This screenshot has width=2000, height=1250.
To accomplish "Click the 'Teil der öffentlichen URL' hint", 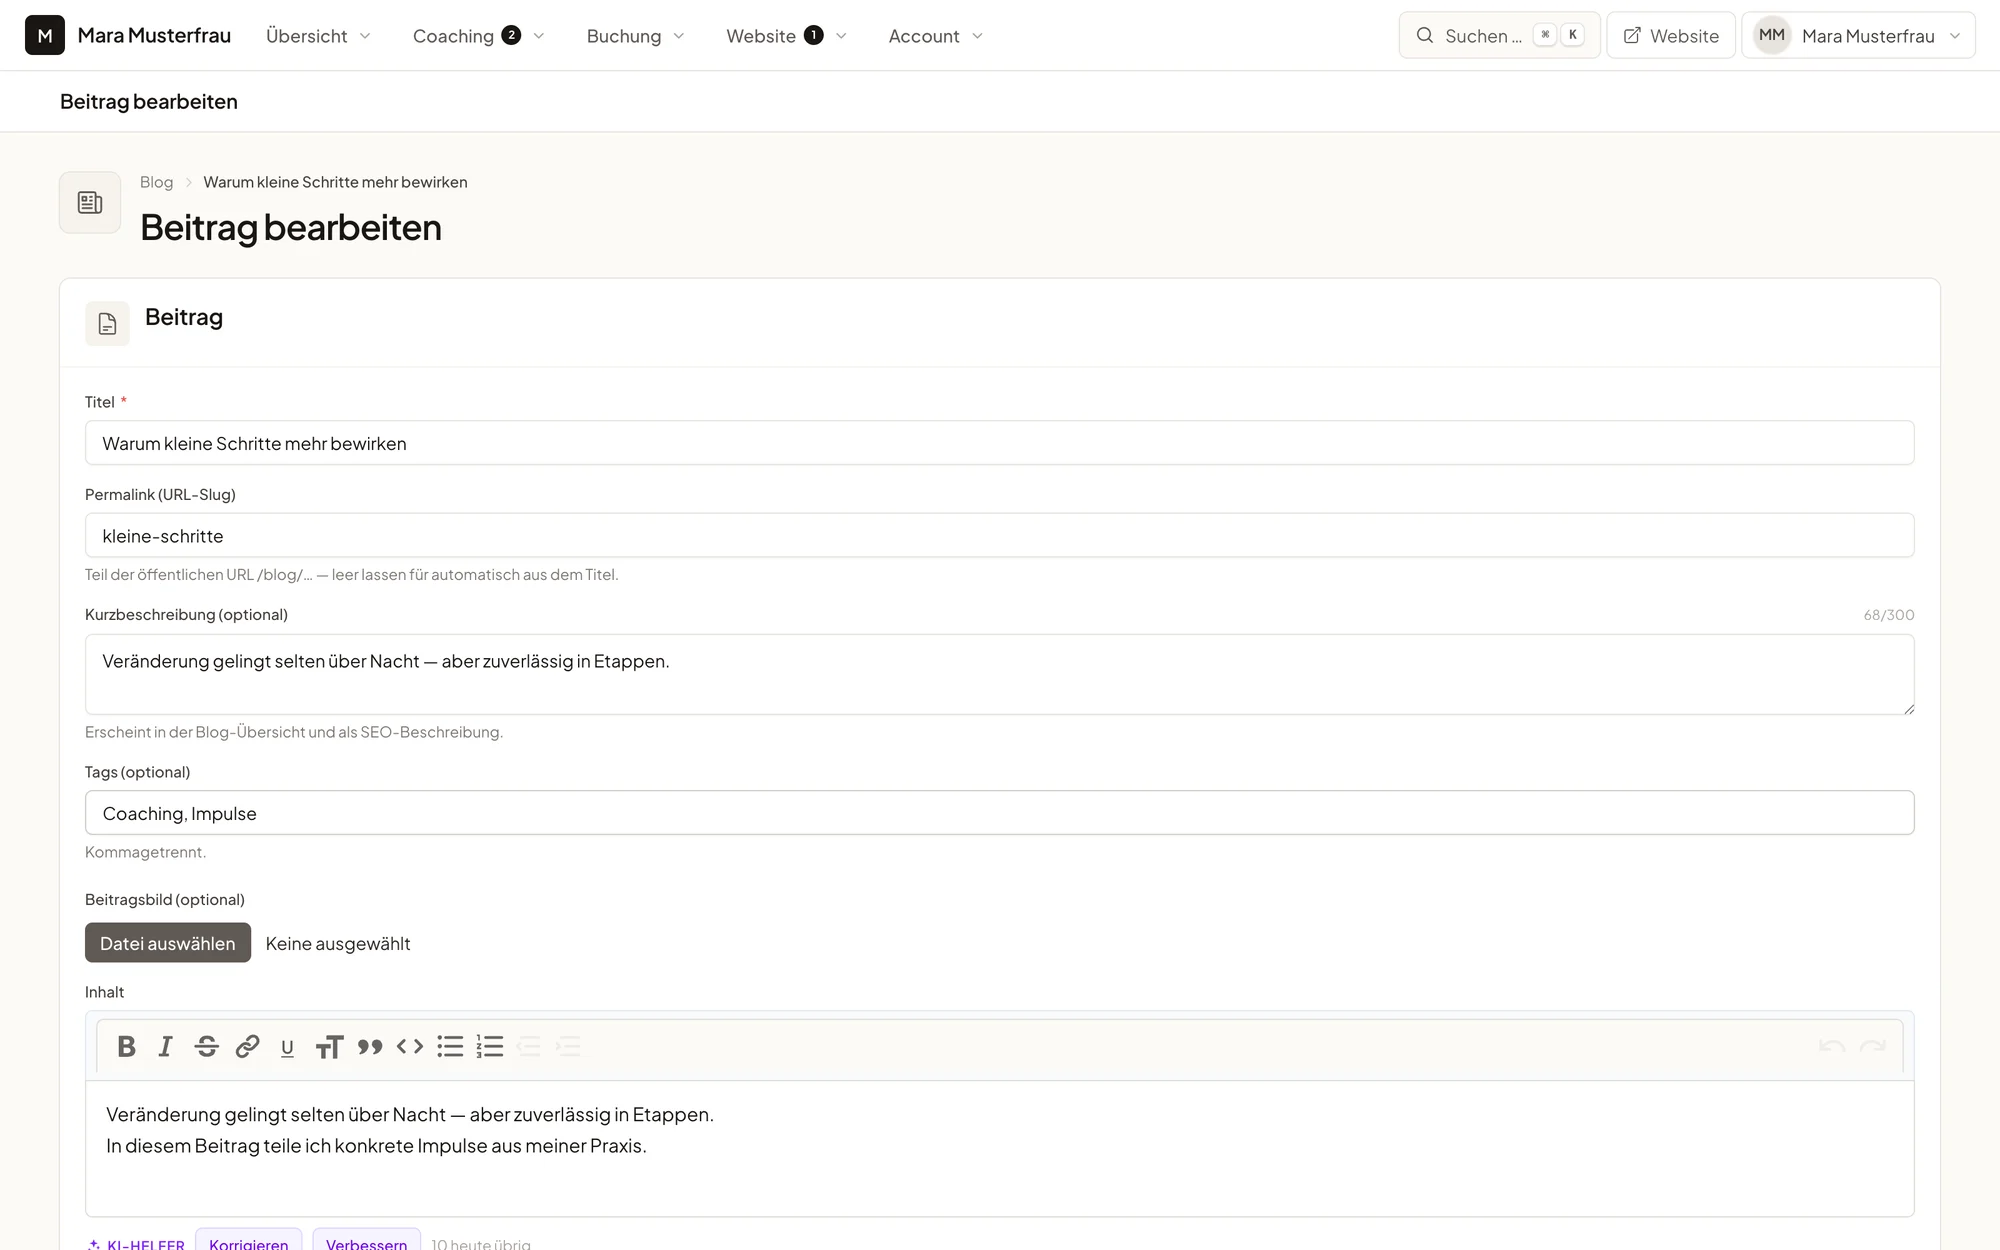I will tap(352, 574).
